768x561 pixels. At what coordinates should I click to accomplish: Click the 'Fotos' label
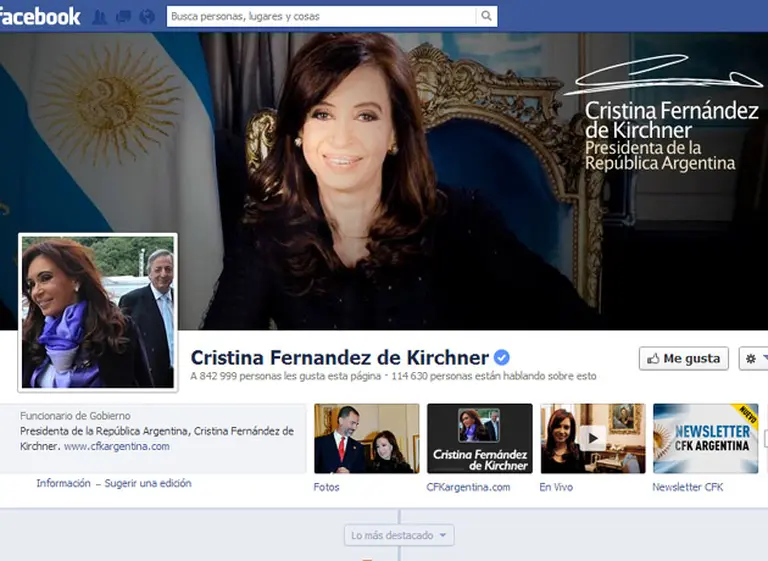tap(326, 487)
